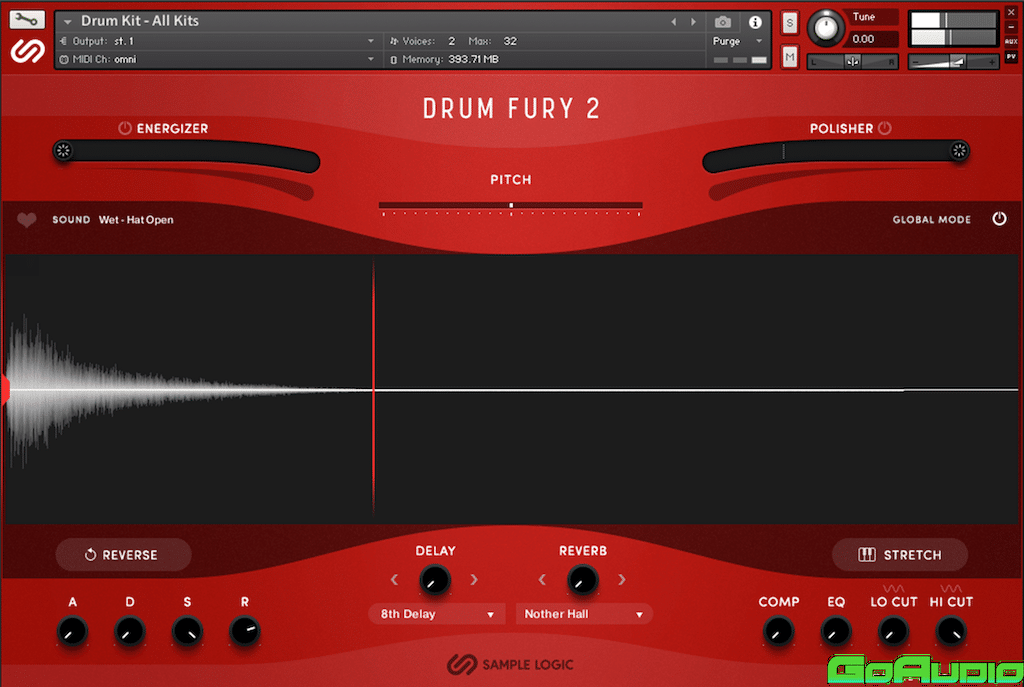Click the LO CUT wave icon above label
This screenshot has height=687, width=1024.
(x=893, y=588)
